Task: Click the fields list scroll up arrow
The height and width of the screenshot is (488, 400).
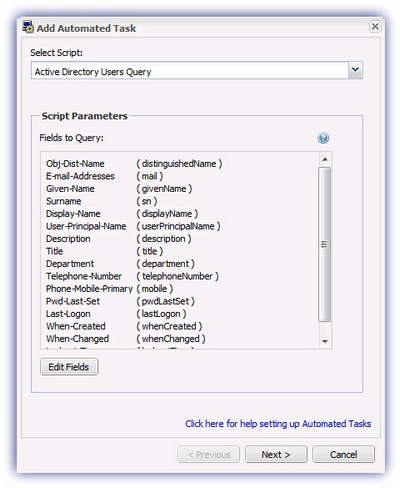Action: (325, 160)
